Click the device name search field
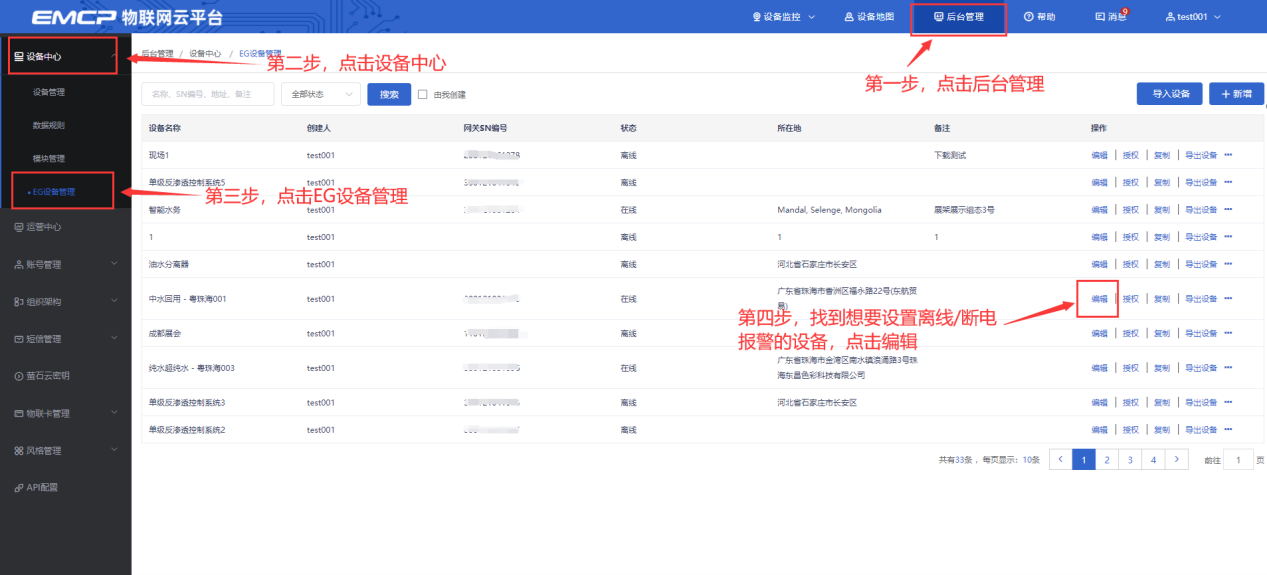The height and width of the screenshot is (575, 1267). point(208,94)
